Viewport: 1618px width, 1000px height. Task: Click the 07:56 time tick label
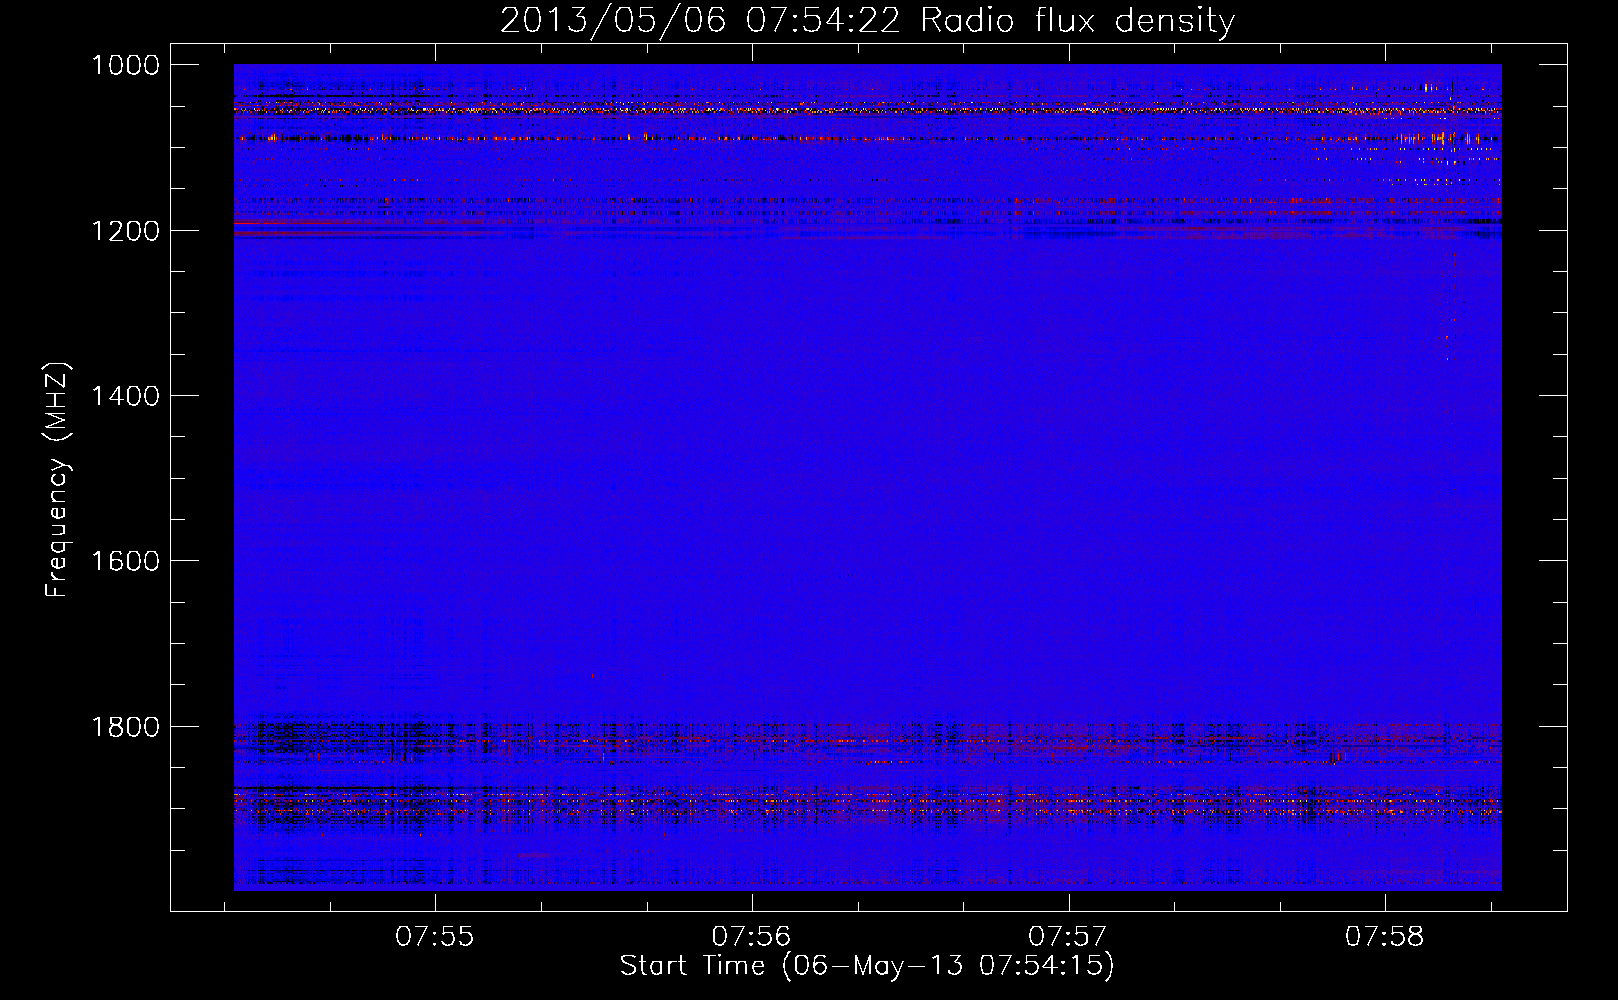751,937
